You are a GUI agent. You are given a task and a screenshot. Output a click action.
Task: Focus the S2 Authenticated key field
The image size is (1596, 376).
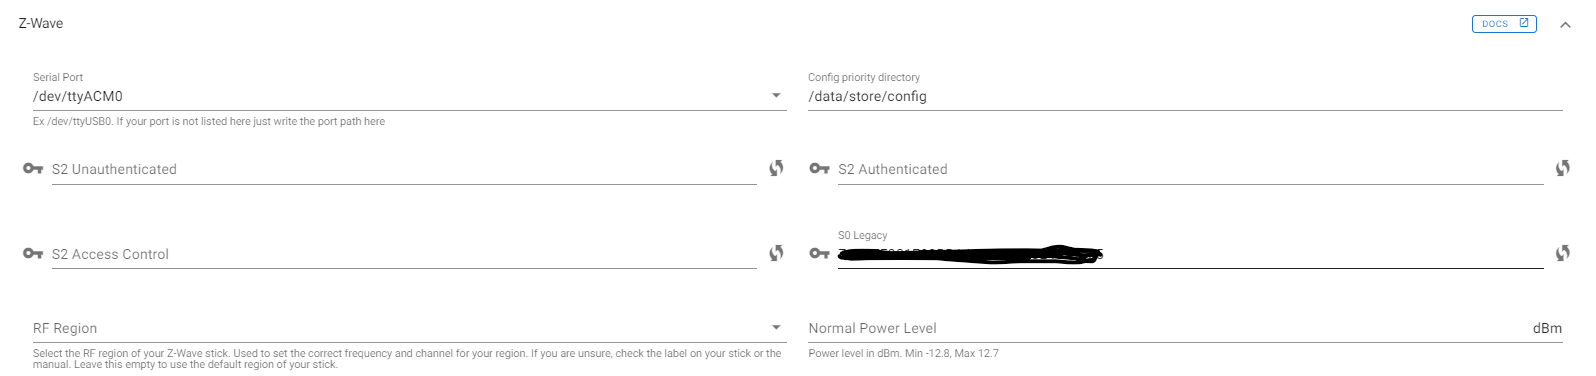pos(1190,170)
